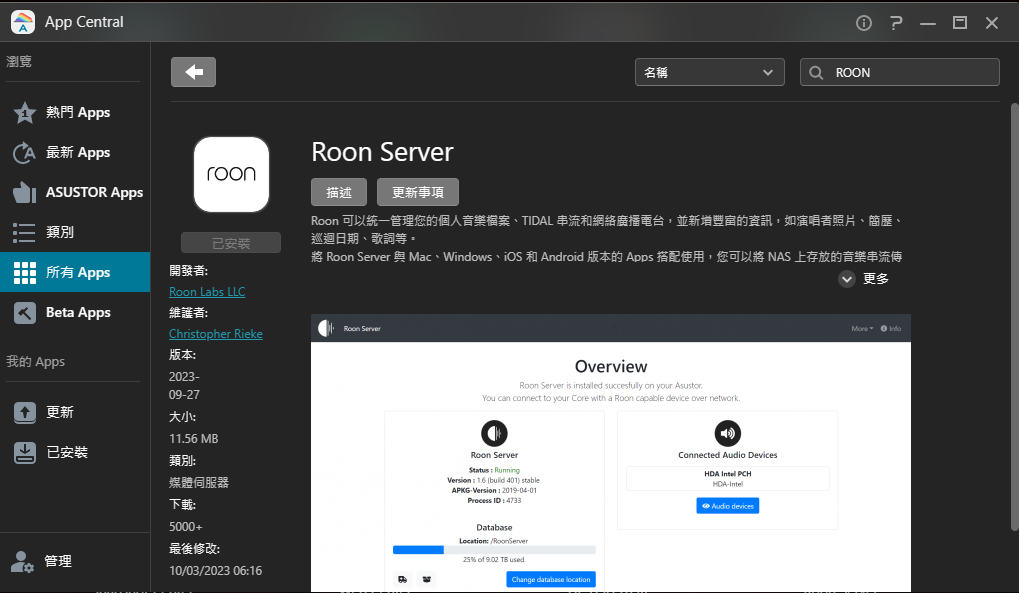Click the Roon Server circular icon in screenshot
This screenshot has width=1019, height=593.
494,433
